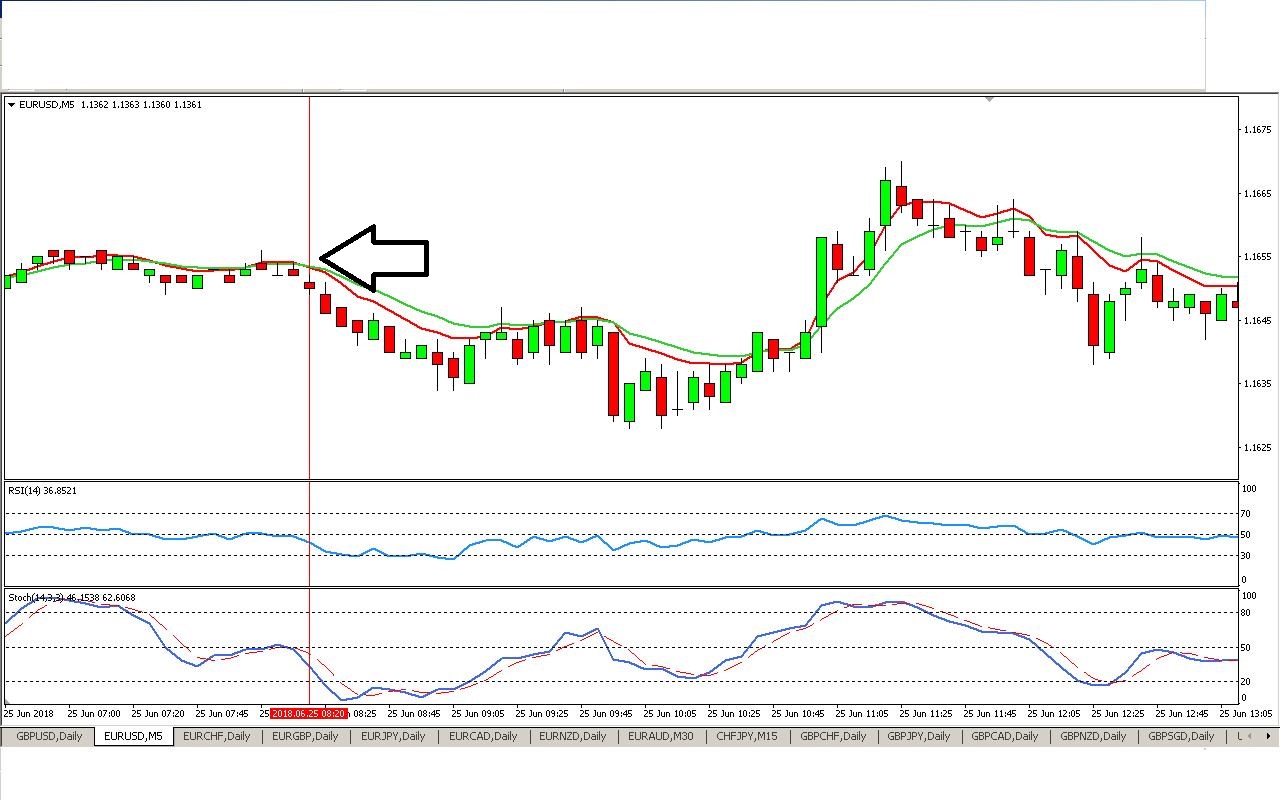The height and width of the screenshot is (800, 1280).
Task: Click the red-highlighted 2018.06.25 date label
Action: (x=309, y=714)
